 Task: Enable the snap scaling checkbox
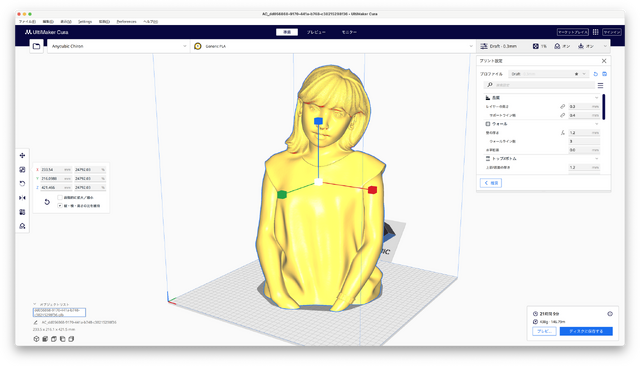click(x=60, y=197)
